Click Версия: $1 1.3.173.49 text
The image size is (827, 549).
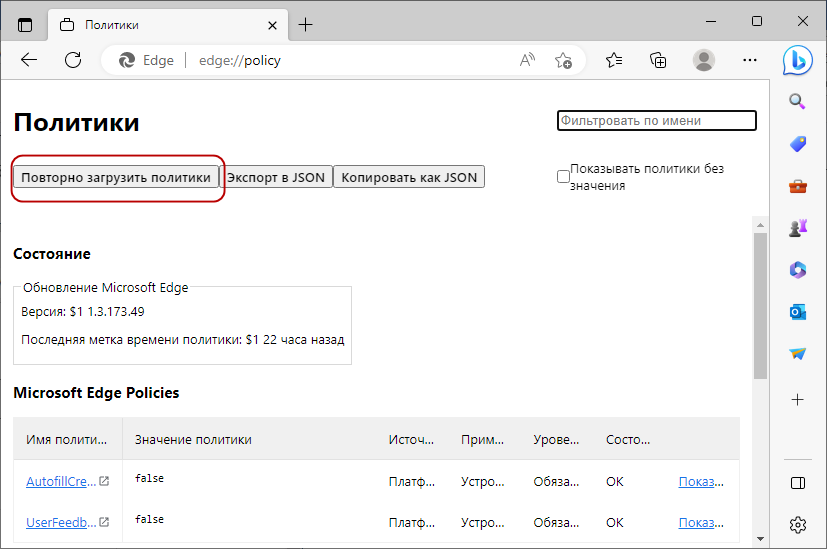tap(83, 312)
